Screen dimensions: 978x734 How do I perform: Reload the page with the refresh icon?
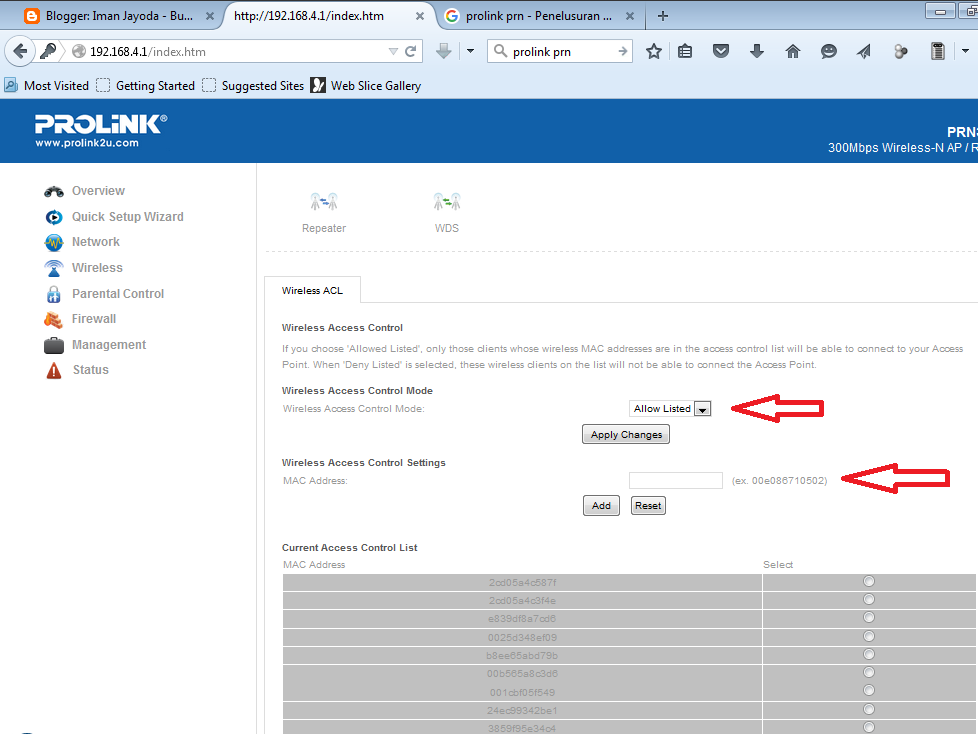pos(410,52)
